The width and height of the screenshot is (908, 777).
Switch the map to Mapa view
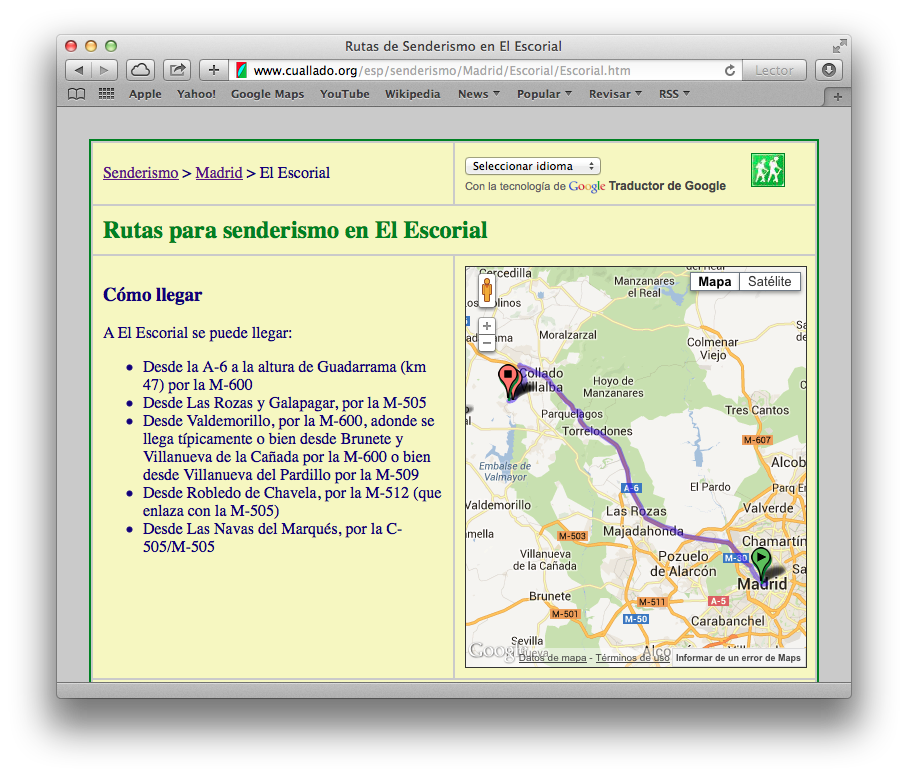(x=715, y=282)
